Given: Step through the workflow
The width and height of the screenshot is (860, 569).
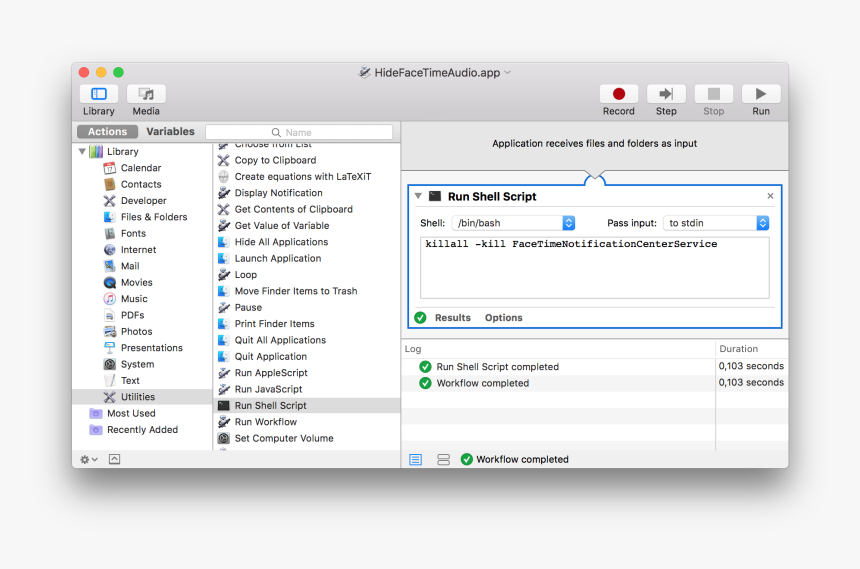Looking at the screenshot, I should [x=666, y=94].
